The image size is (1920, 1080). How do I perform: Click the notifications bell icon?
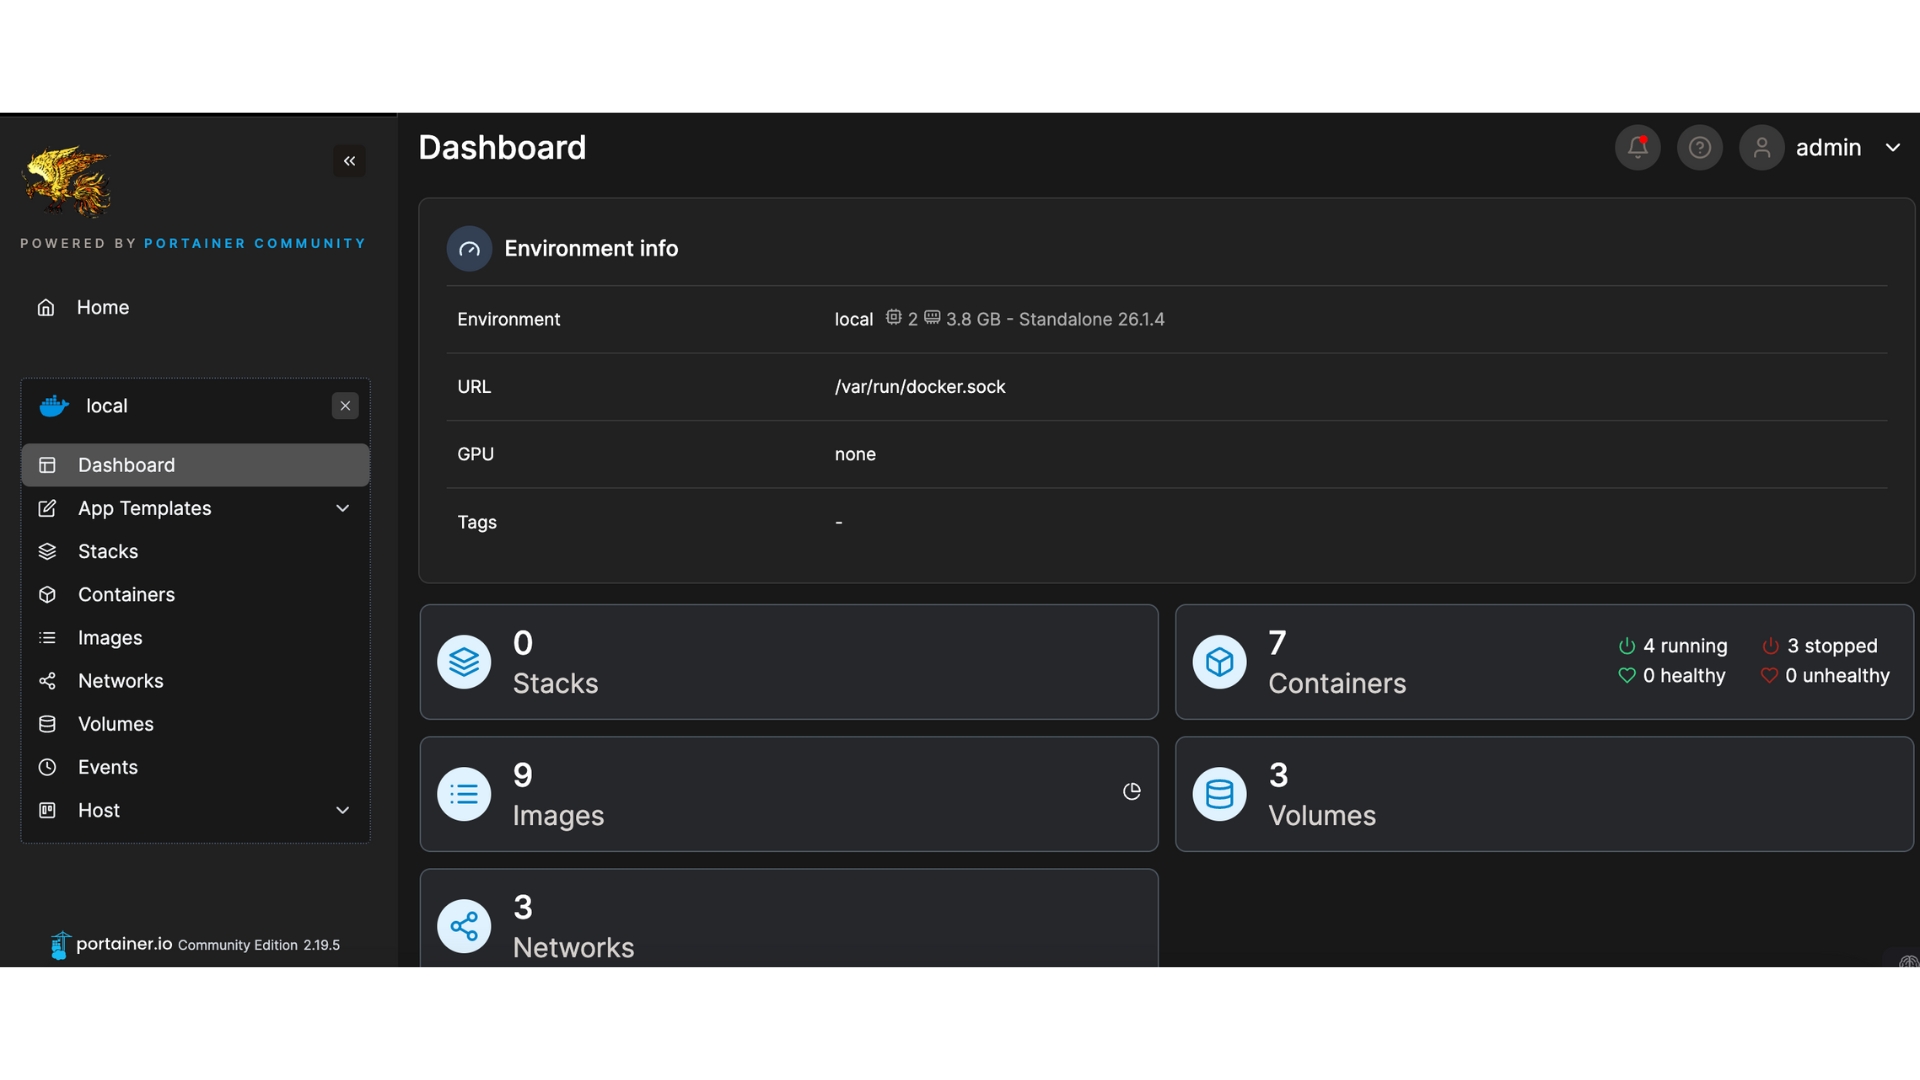tap(1637, 148)
